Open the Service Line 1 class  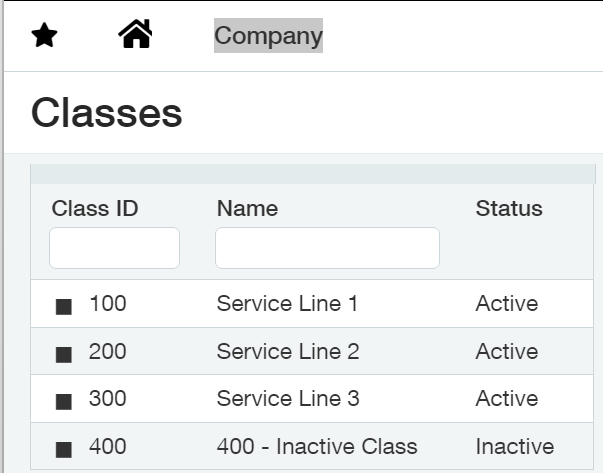pyautogui.click(x=287, y=303)
